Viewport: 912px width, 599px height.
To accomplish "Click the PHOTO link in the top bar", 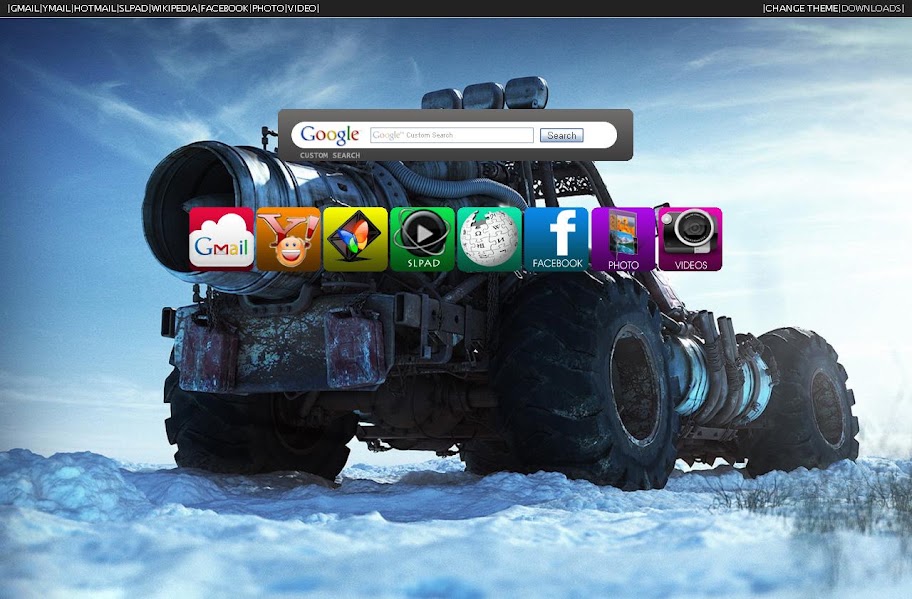I will tap(268, 8).
